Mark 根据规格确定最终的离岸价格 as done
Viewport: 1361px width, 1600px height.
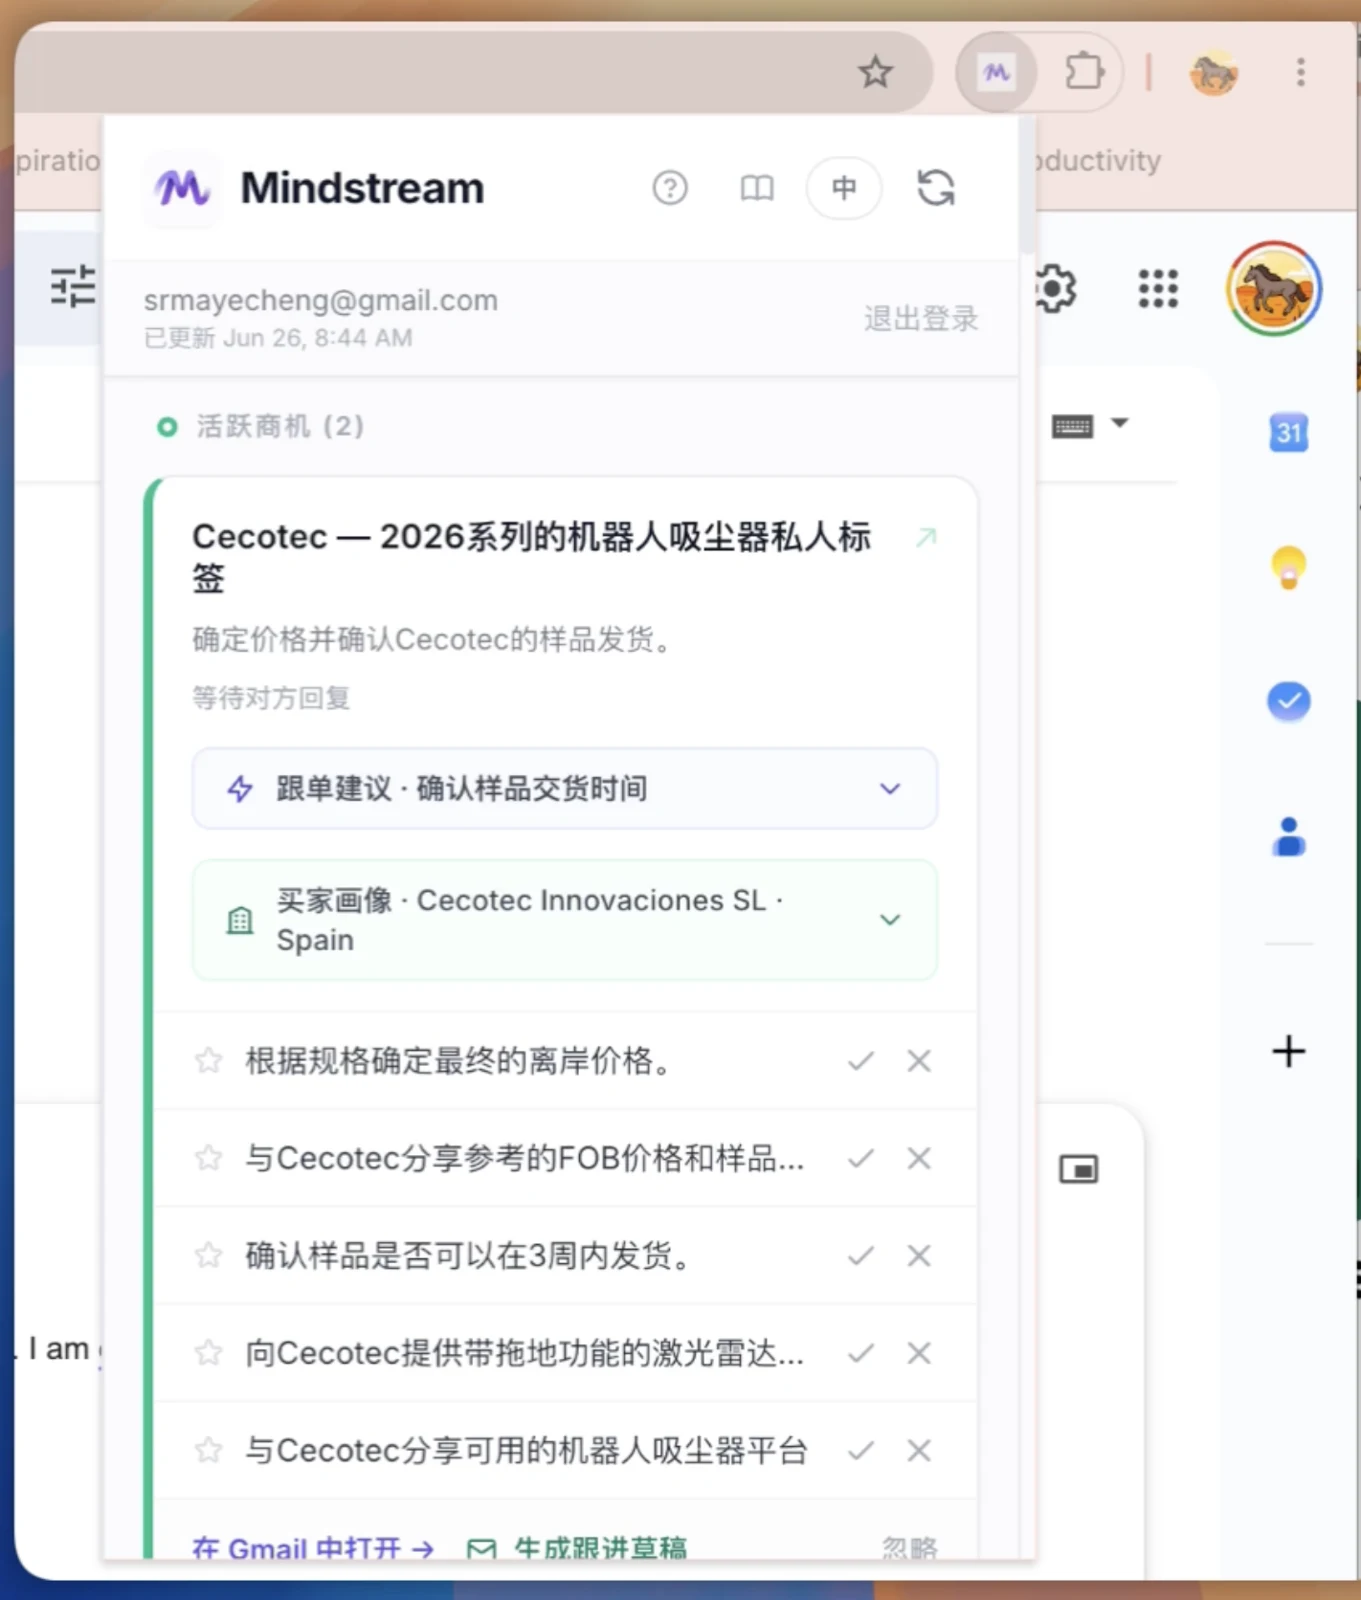point(860,1060)
